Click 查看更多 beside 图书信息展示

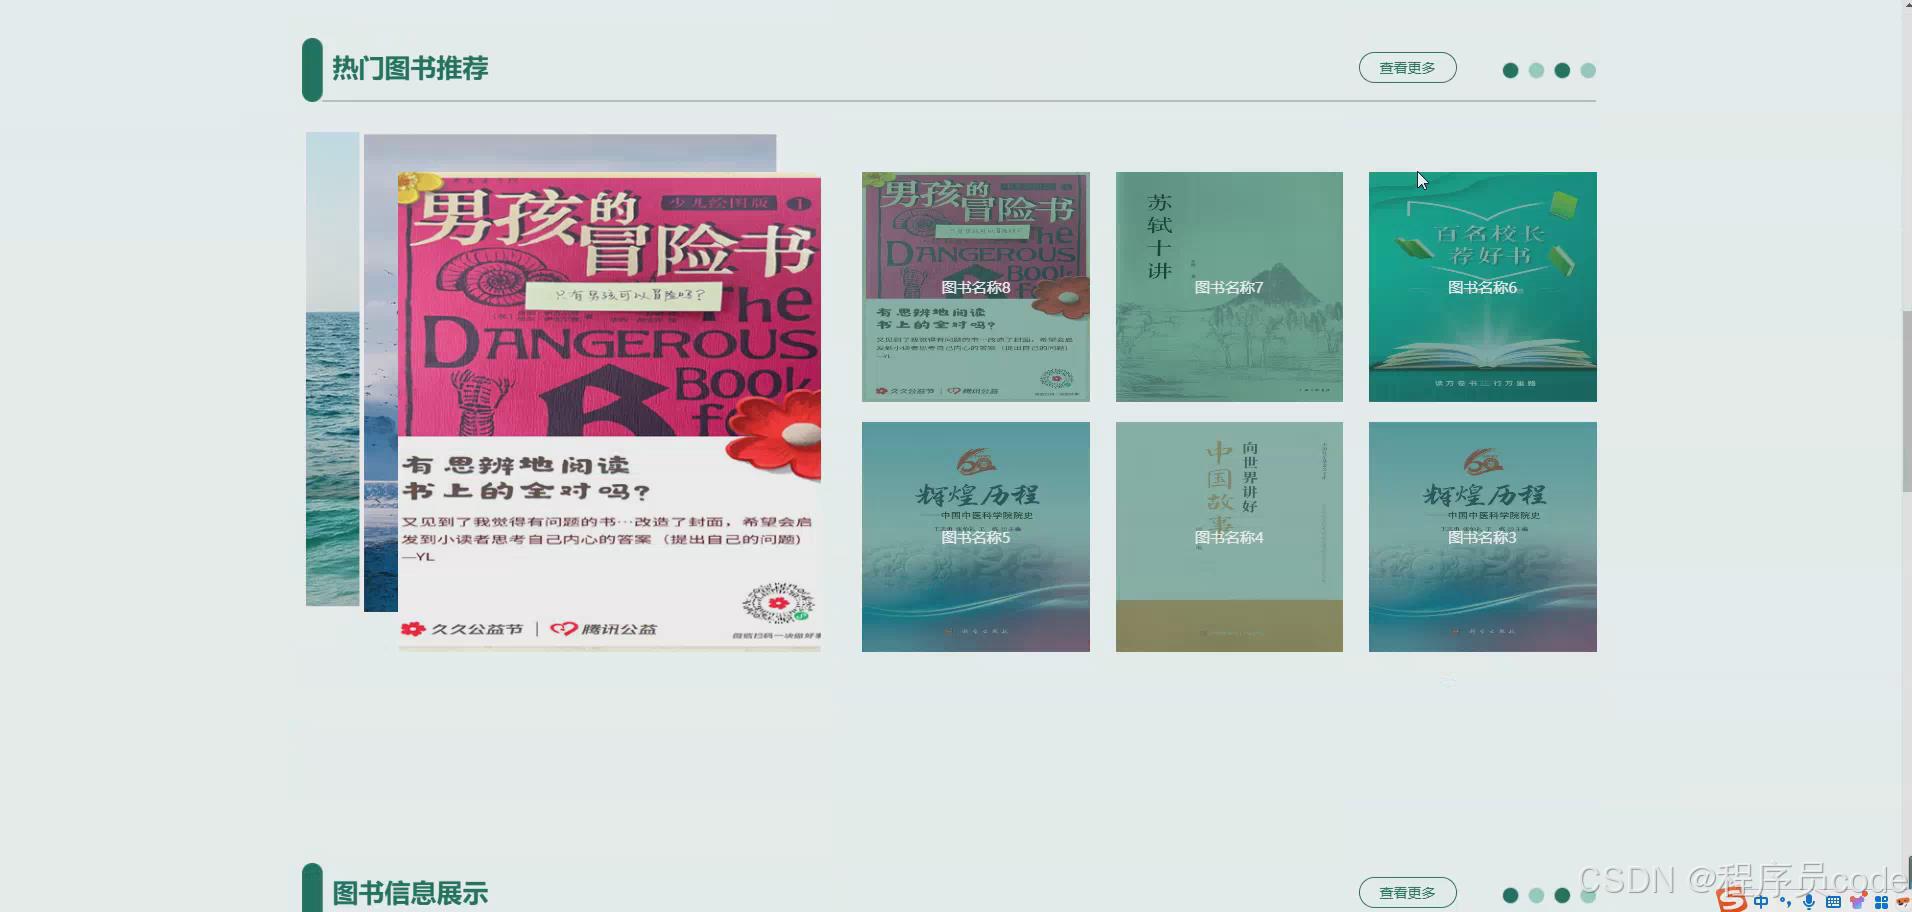click(1407, 892)
